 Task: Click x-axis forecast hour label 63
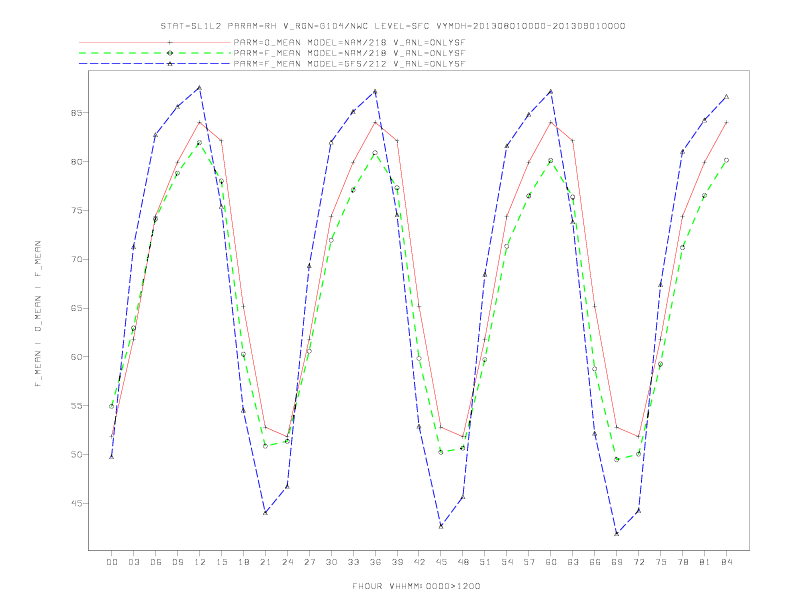point(573,562)
